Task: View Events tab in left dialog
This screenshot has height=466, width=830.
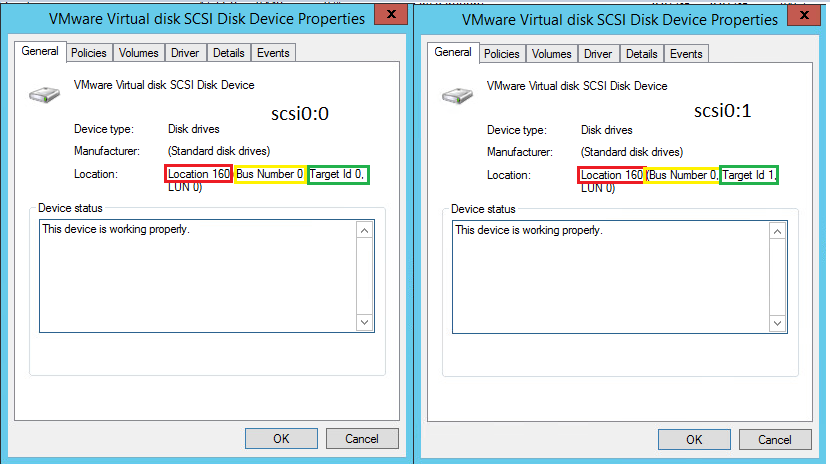Action: 273,53
